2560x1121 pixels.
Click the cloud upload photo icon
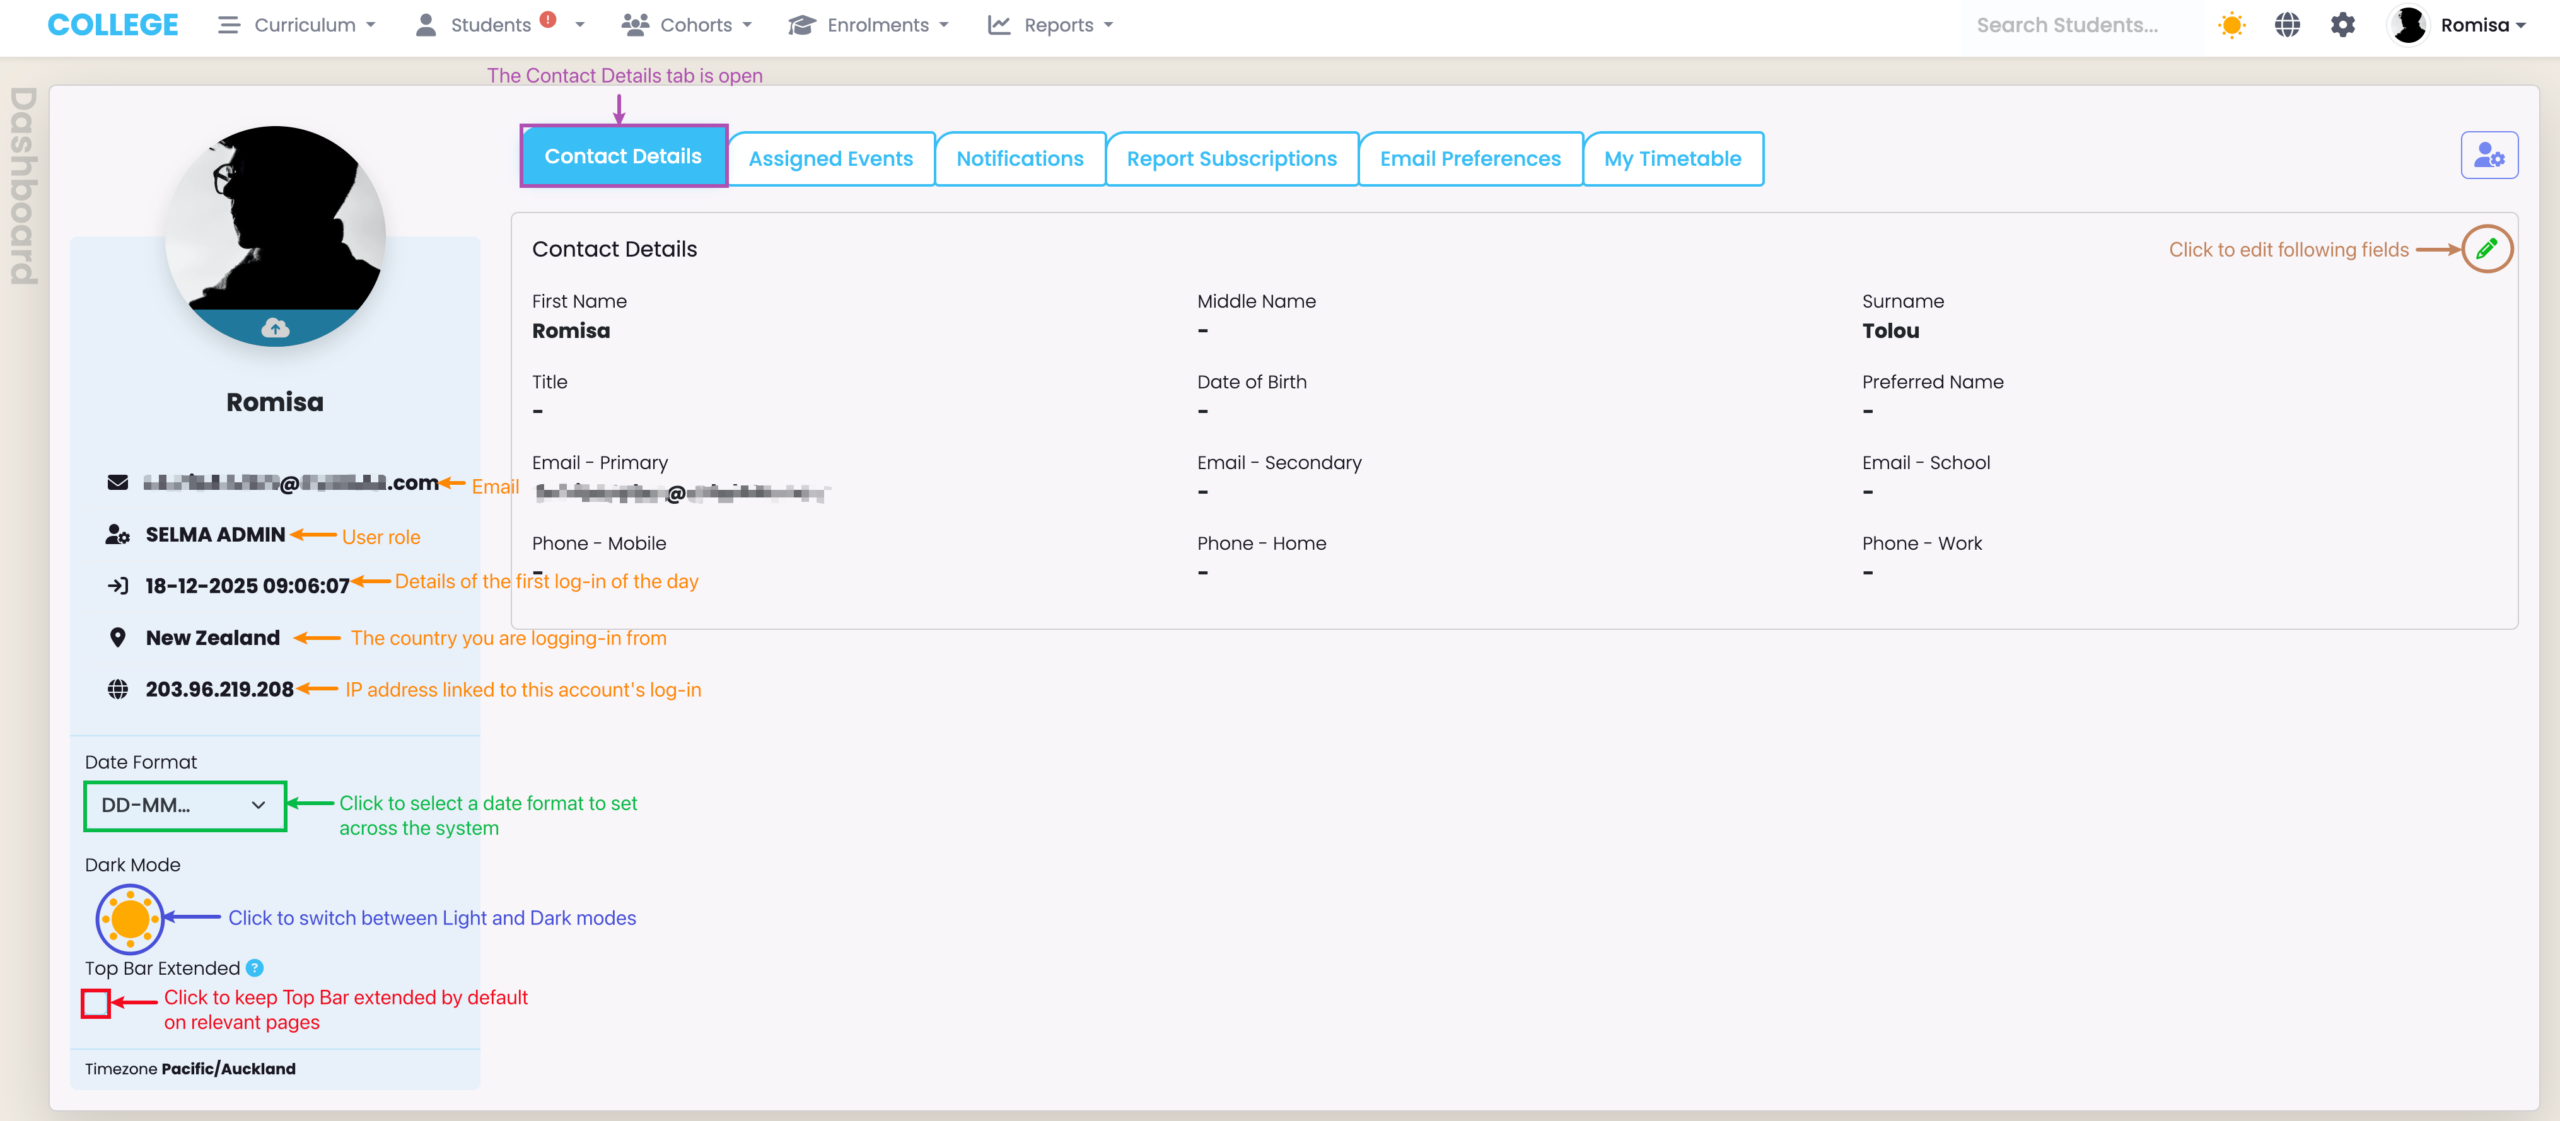click(275, 328)
